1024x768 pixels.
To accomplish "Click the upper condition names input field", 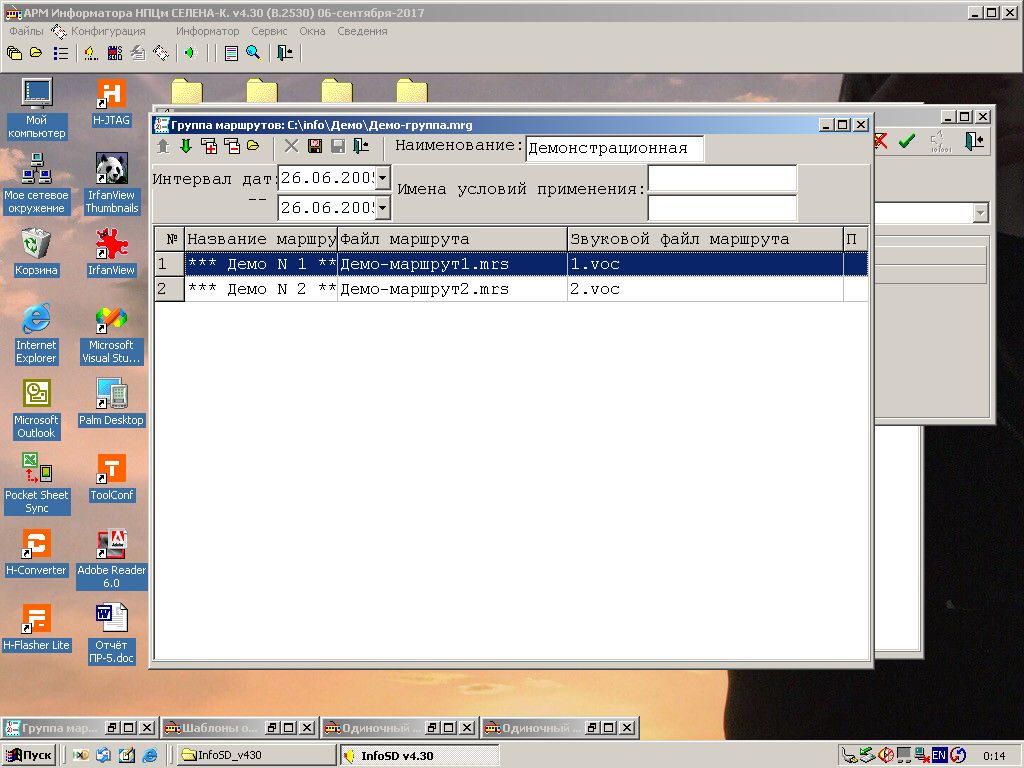I will point(722,178).
